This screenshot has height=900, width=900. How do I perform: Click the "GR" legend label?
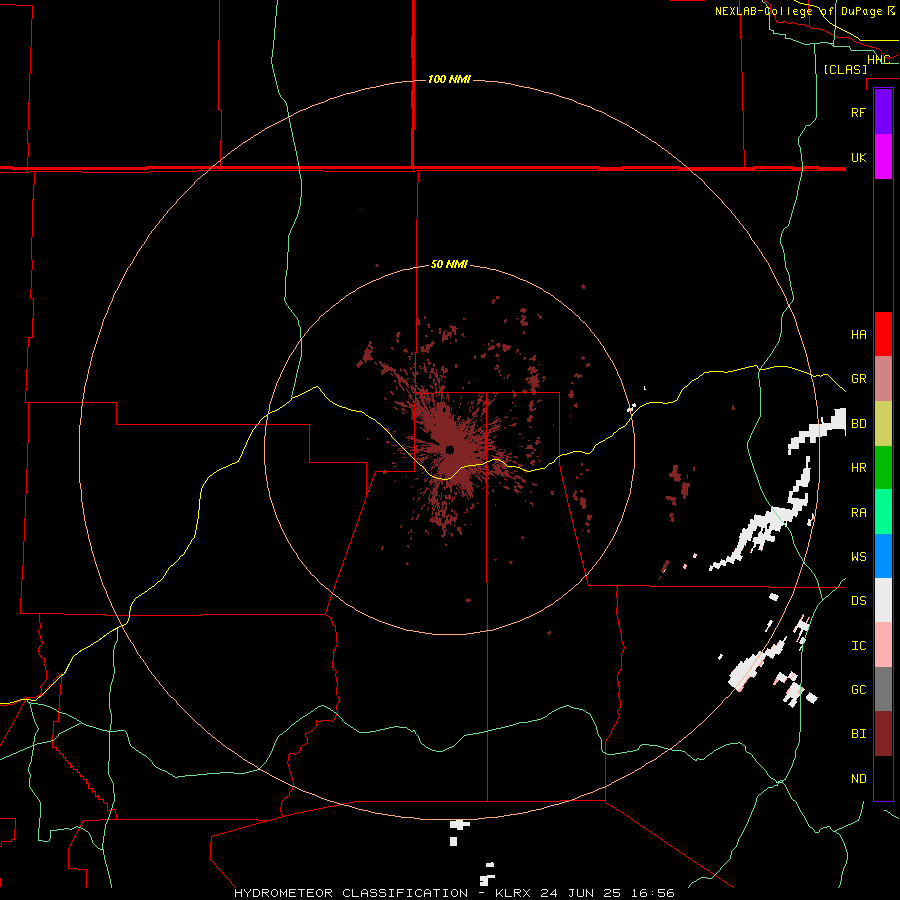coord(858,379)
